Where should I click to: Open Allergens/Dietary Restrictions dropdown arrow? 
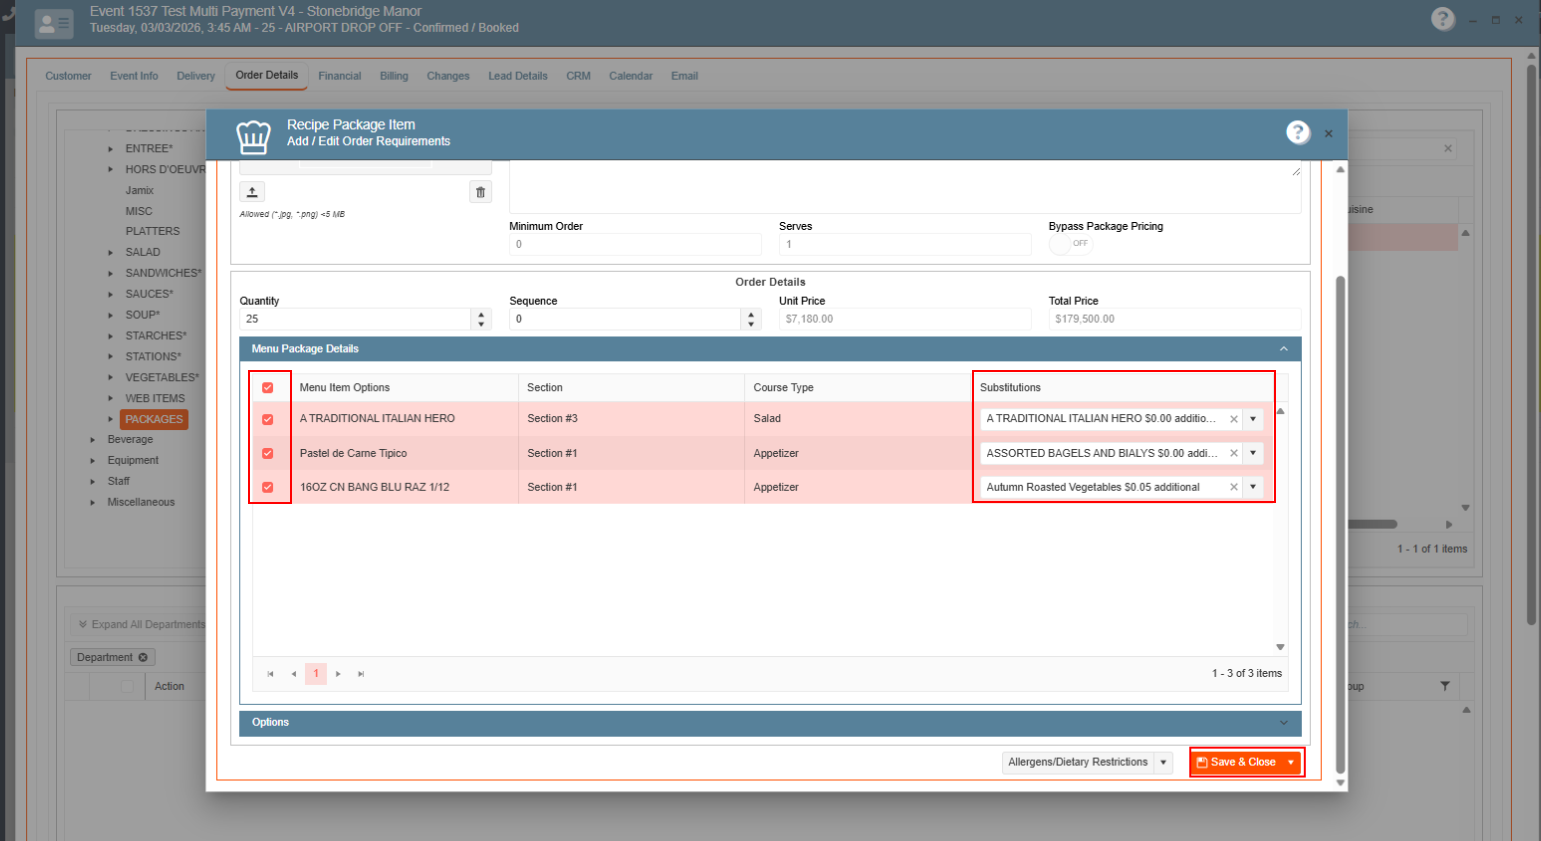click(1163, 763)
